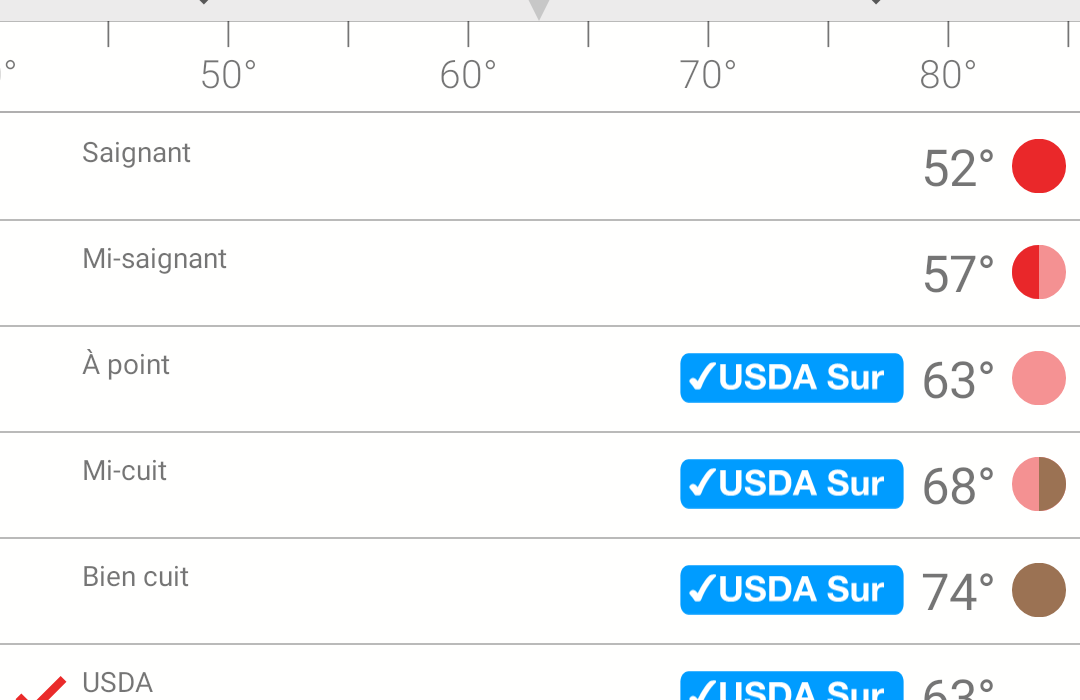Set temperature scale to 50°

pyautogui.click(x=228, y=74)
